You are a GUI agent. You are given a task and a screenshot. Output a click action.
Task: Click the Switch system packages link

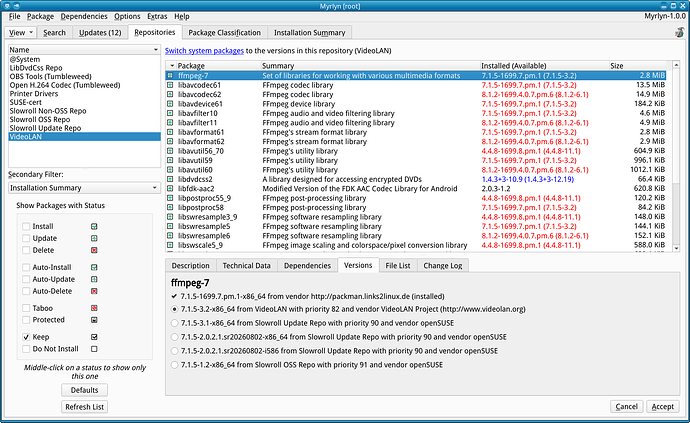(x=204, y=51)
